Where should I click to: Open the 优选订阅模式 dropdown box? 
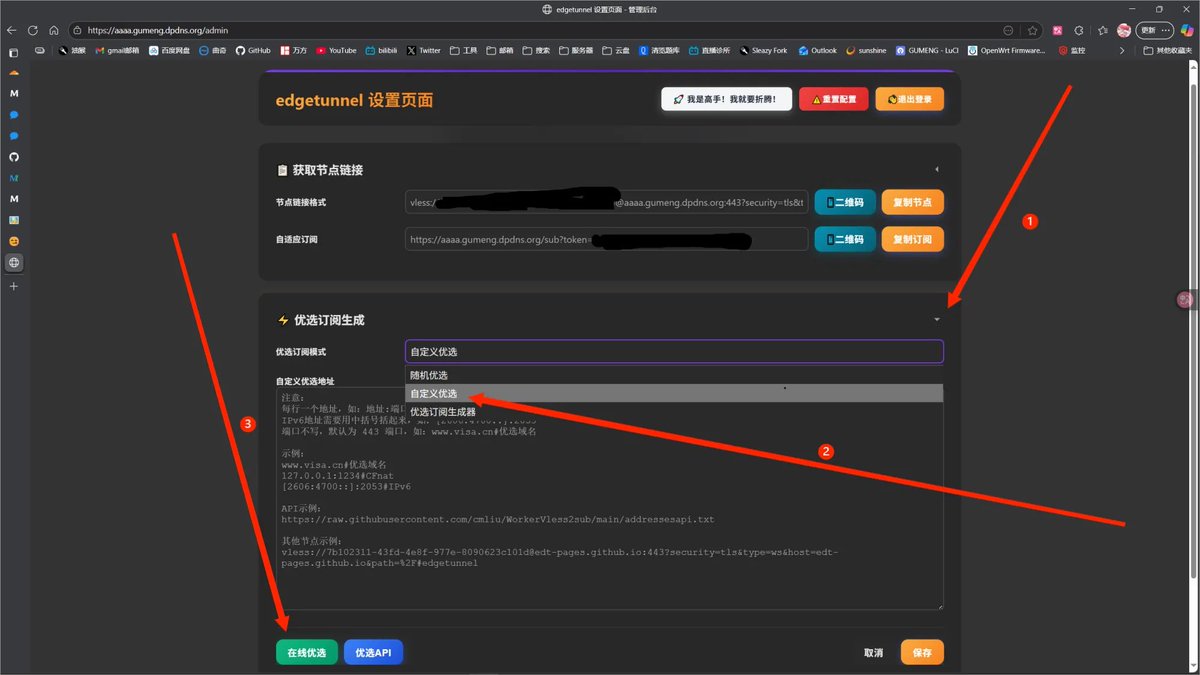(674, 352)
